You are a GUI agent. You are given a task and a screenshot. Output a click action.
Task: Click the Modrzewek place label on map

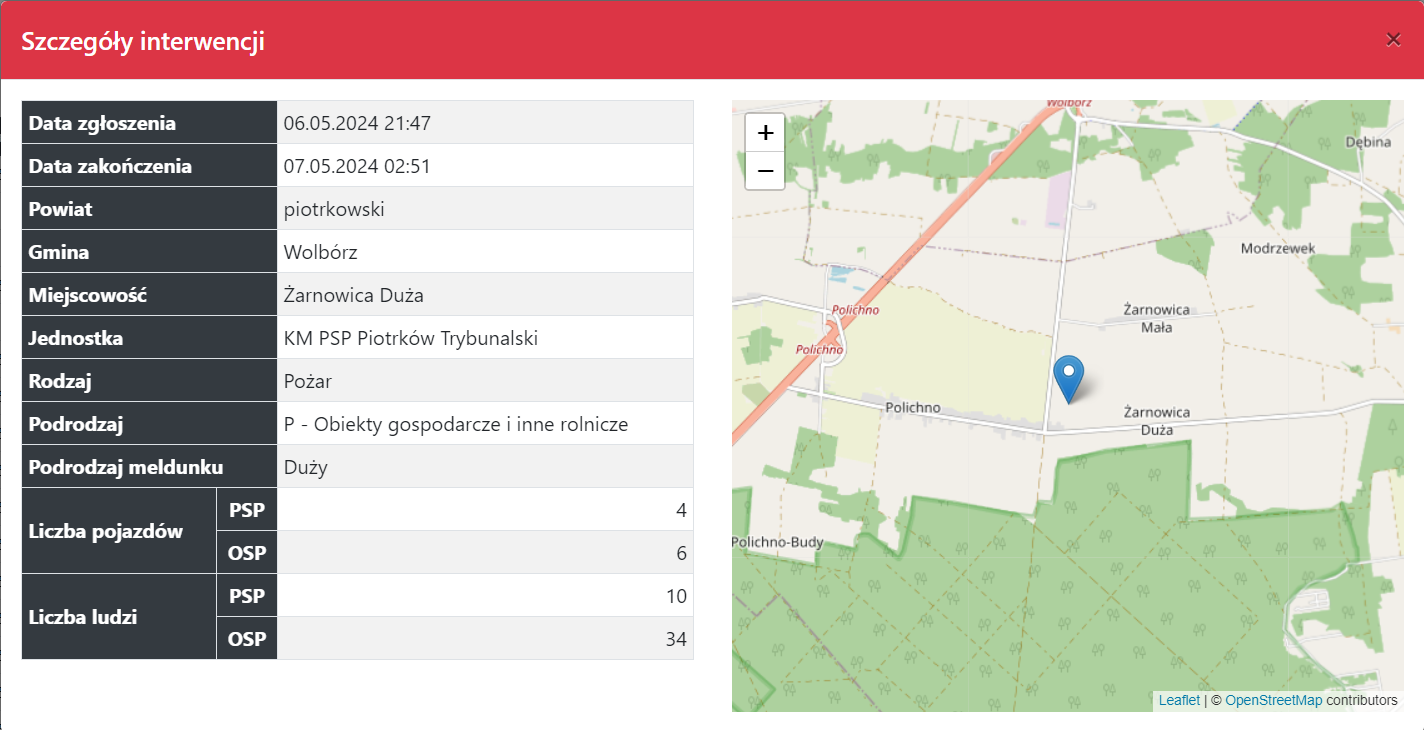1278,248
